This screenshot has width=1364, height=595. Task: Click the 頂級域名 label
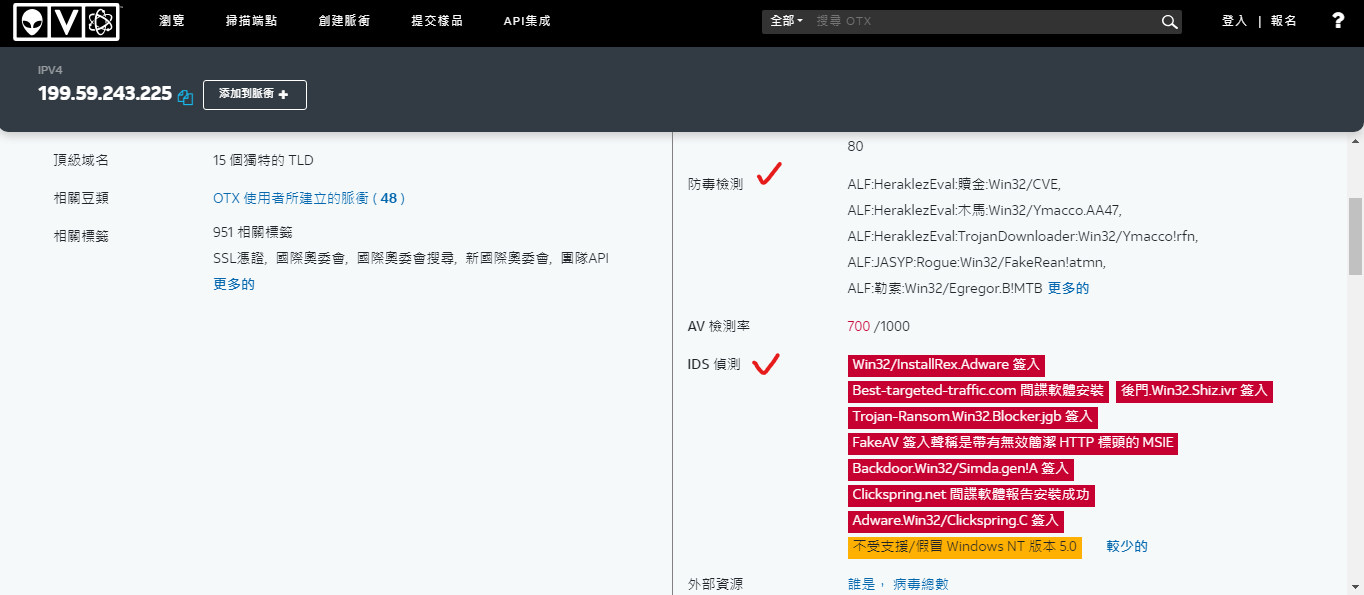(81, 160)
